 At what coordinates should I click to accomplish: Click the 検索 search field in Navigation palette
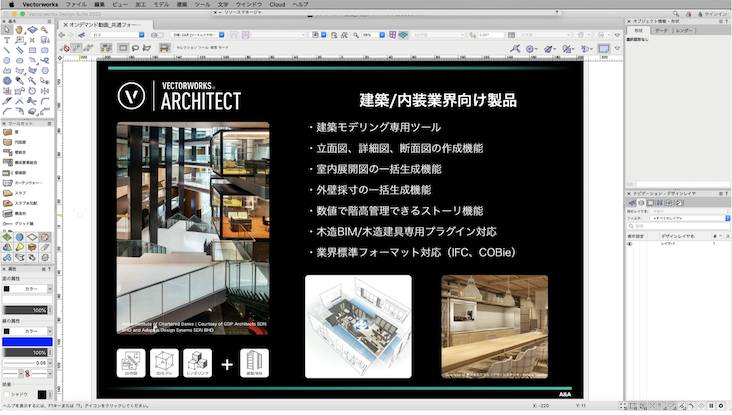click(x=678, y=226)
